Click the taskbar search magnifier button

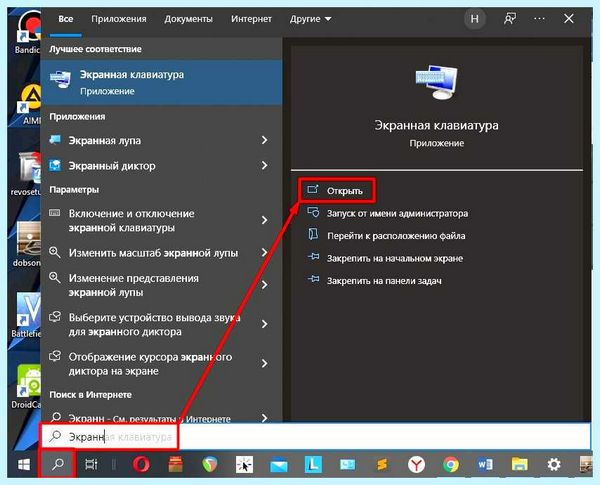pos(58,464)
